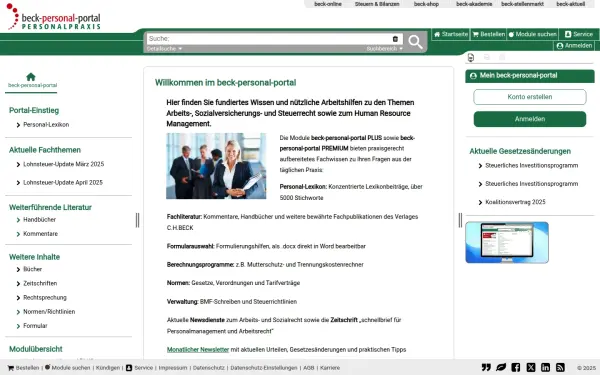Image resolution: width=600 pixels, height=375 pixels.
Task: Click the Datenschutz footer link
Action: click(x=209, y=368)
